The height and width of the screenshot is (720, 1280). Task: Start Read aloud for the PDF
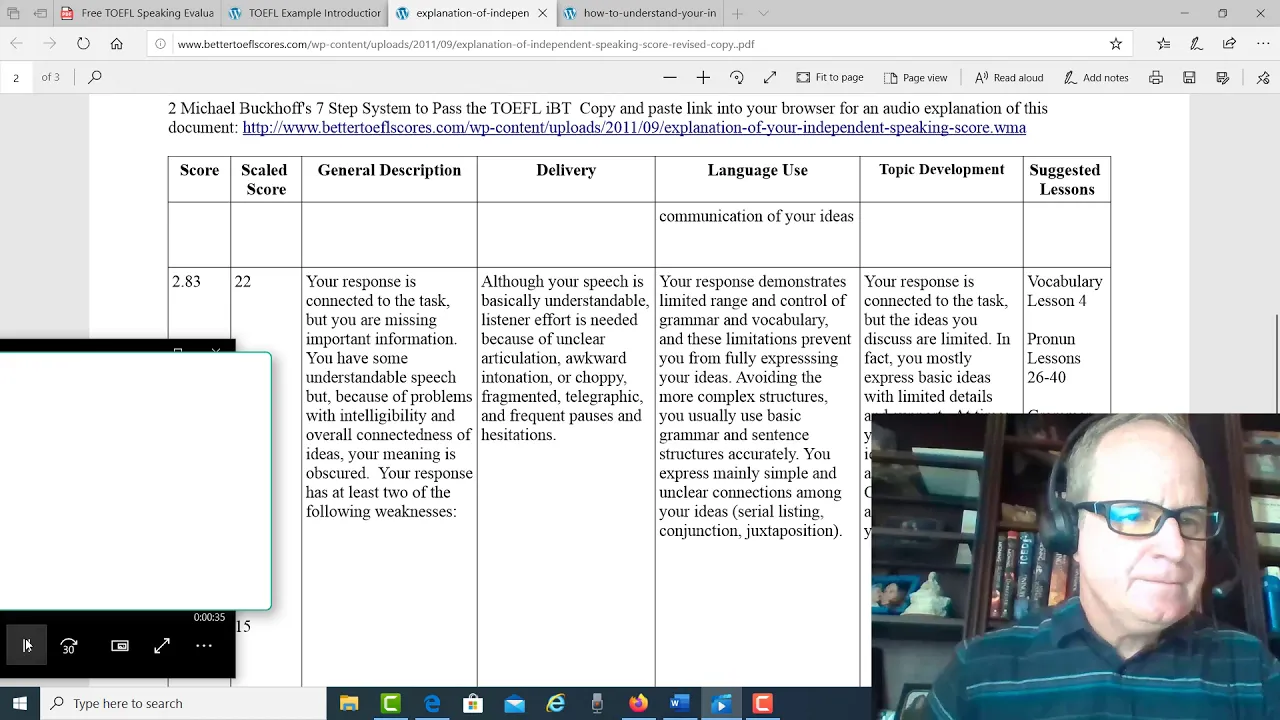tap(1009, 77)
